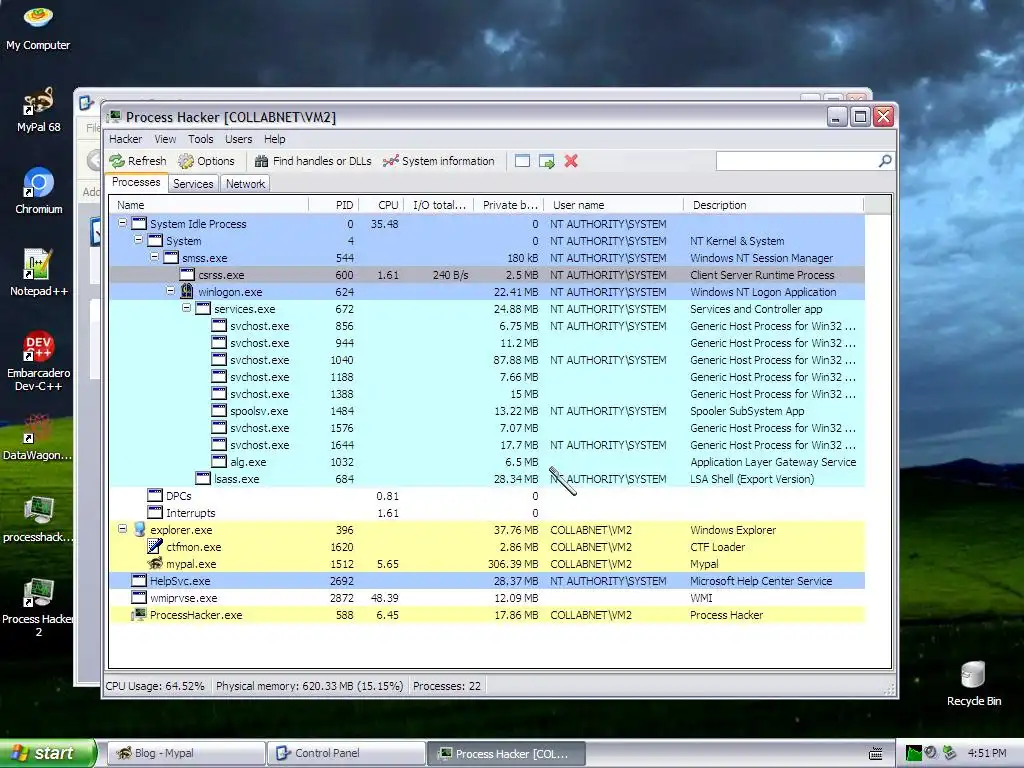Sort by the CPU column header
The image size is (1024, 768).
click(381, 205)
